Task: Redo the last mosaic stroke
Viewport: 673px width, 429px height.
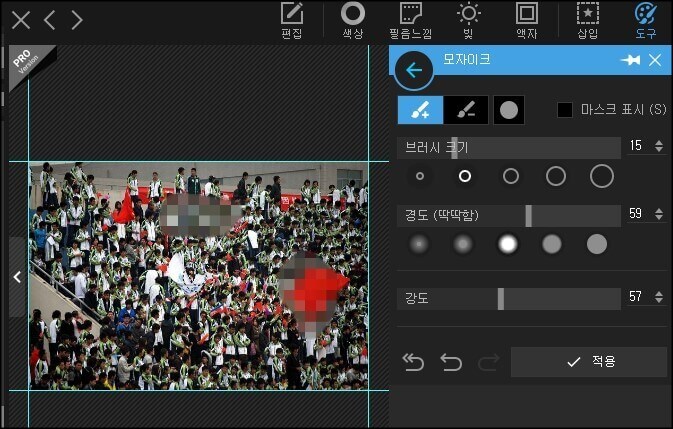Action: 489,363
